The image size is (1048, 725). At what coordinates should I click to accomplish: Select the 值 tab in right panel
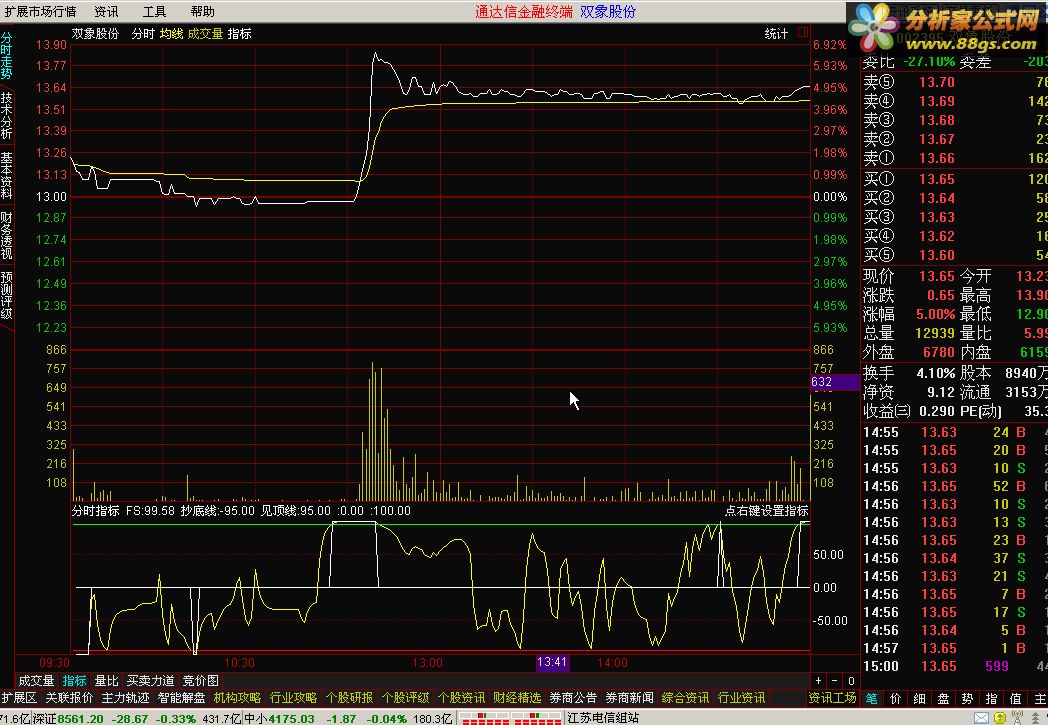click(x=1016, y=698)
